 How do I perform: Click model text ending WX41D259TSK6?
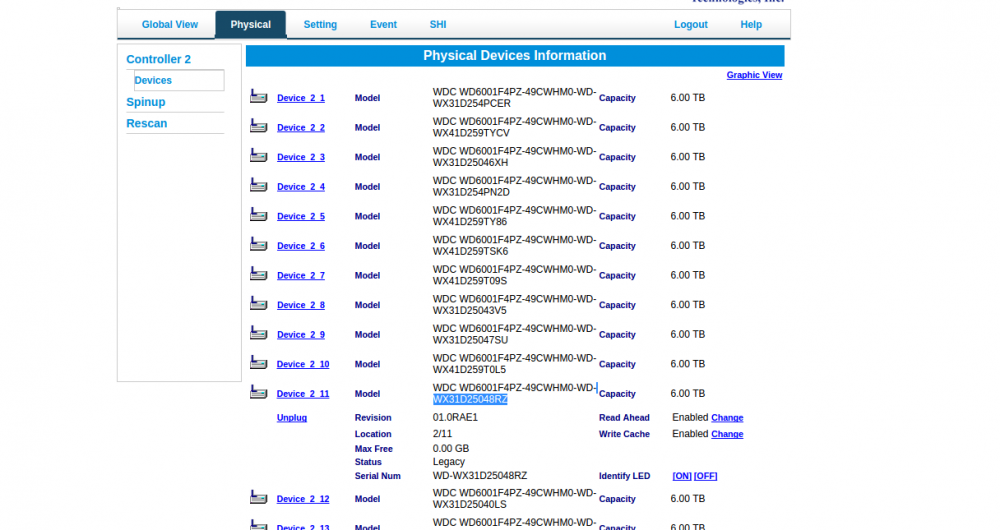coord(514,246)
